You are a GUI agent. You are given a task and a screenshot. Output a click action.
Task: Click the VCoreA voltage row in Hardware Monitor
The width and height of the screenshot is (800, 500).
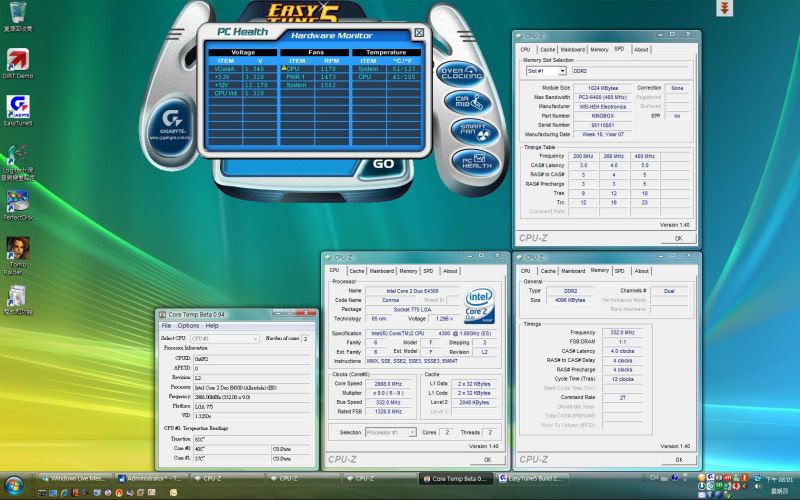pyautogui.click(x=242, y=68)
